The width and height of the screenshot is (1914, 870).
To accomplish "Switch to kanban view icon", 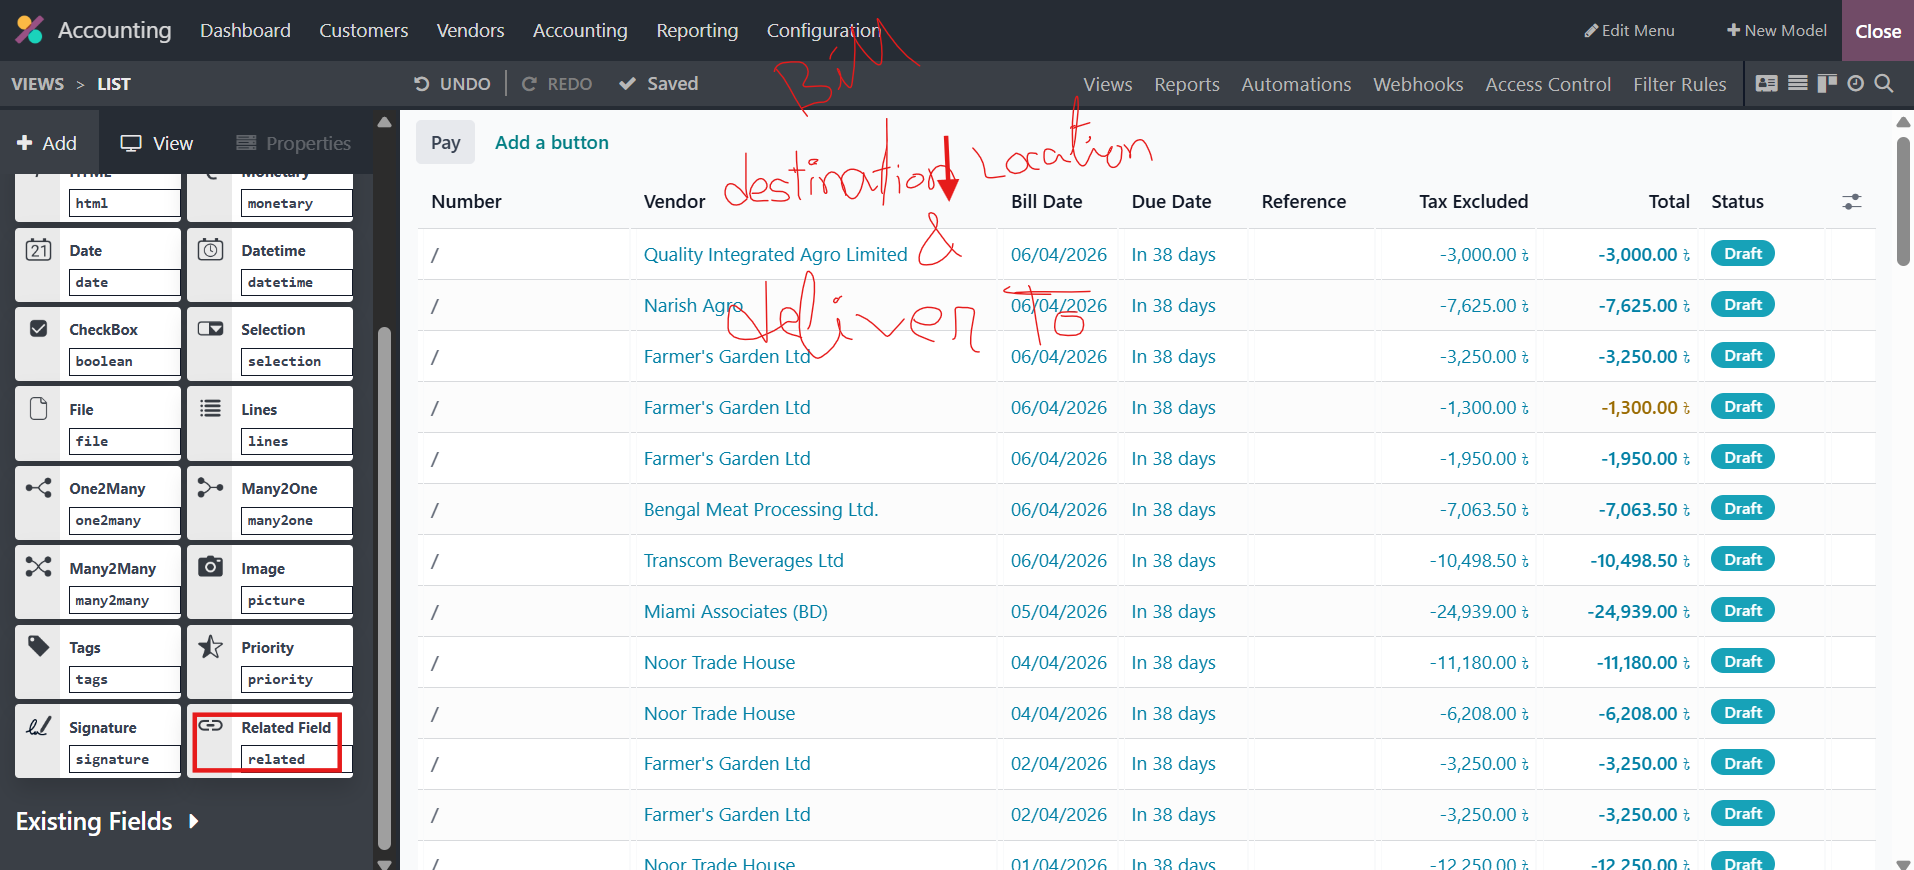I will pyautogui.click(x=1827, y=84).
